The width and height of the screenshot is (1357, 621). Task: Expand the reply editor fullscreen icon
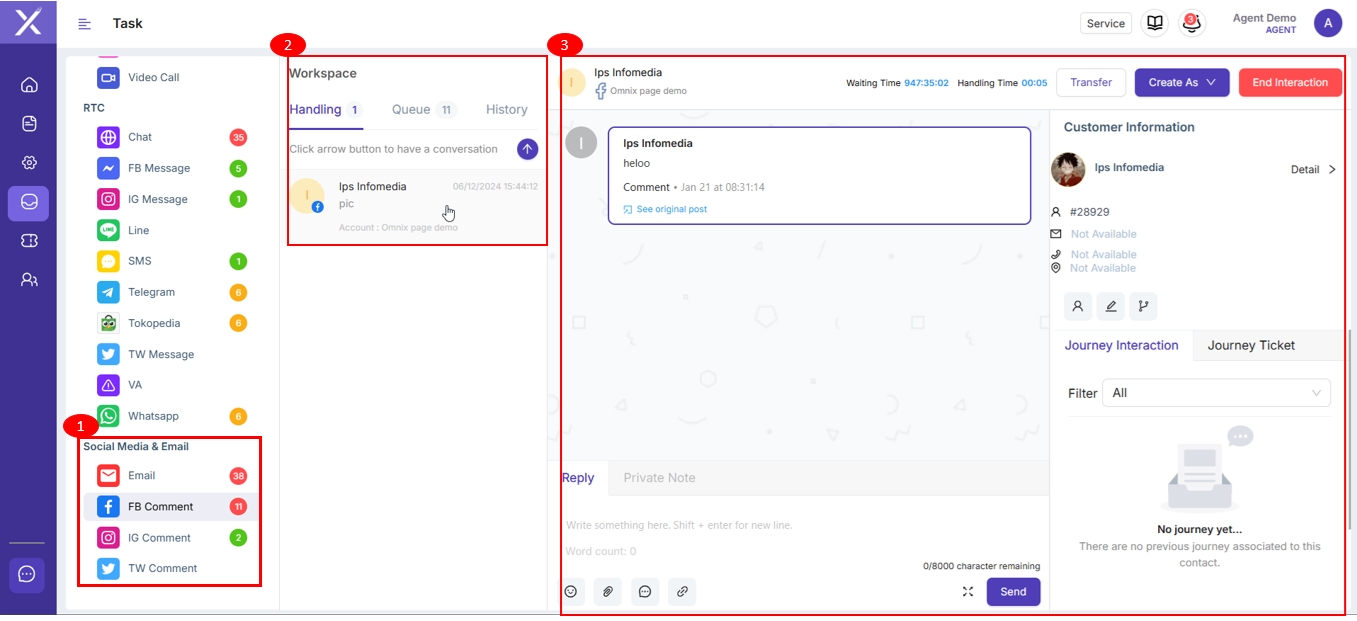(x=968, y=592)
